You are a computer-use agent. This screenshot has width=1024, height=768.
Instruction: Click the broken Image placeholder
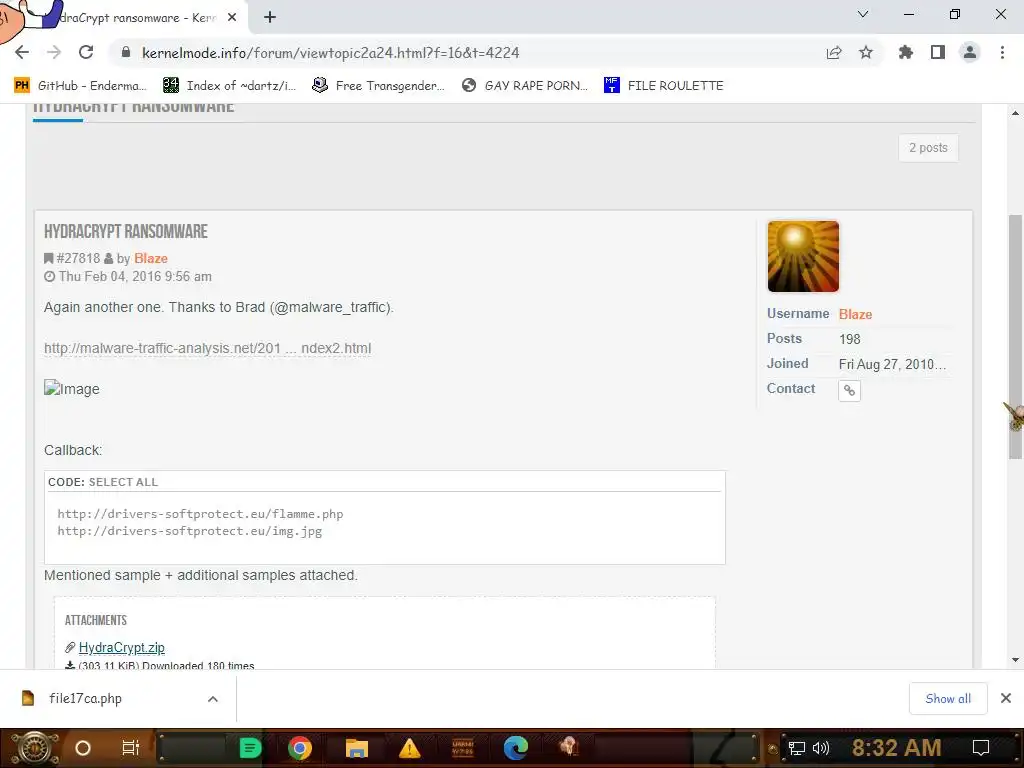pyautogui.click(x=72, y=389)
